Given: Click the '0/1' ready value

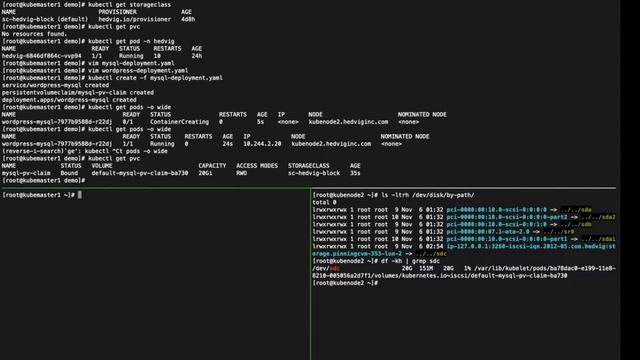Looking at the screenshot, I should [128, 122].
